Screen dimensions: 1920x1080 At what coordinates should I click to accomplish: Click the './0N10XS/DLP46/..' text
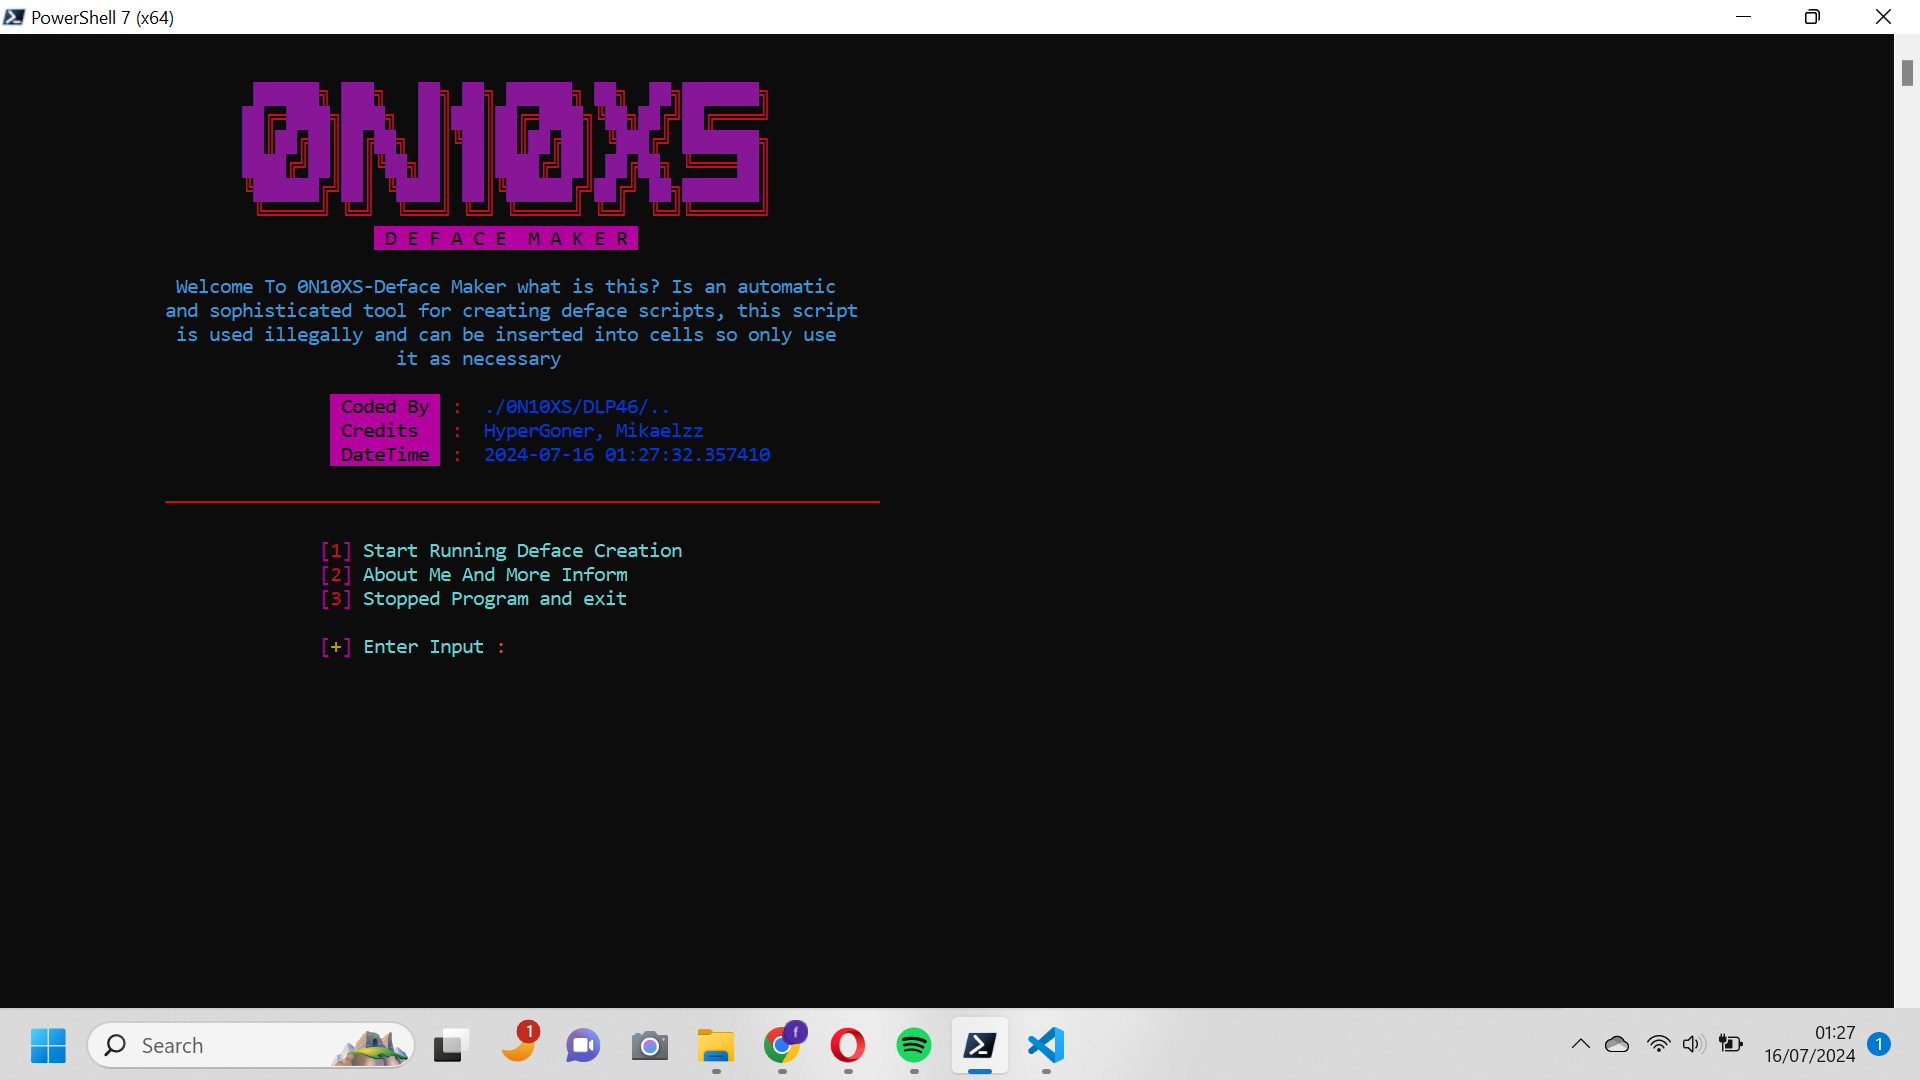tap(577, 407)
